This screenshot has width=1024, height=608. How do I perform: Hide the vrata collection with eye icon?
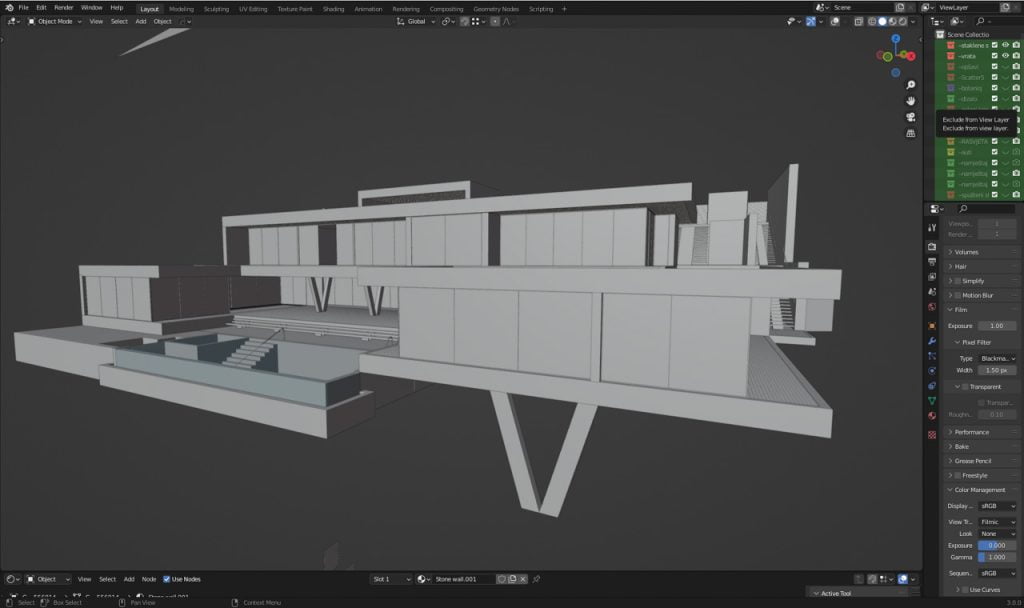tap(1005, 56)
